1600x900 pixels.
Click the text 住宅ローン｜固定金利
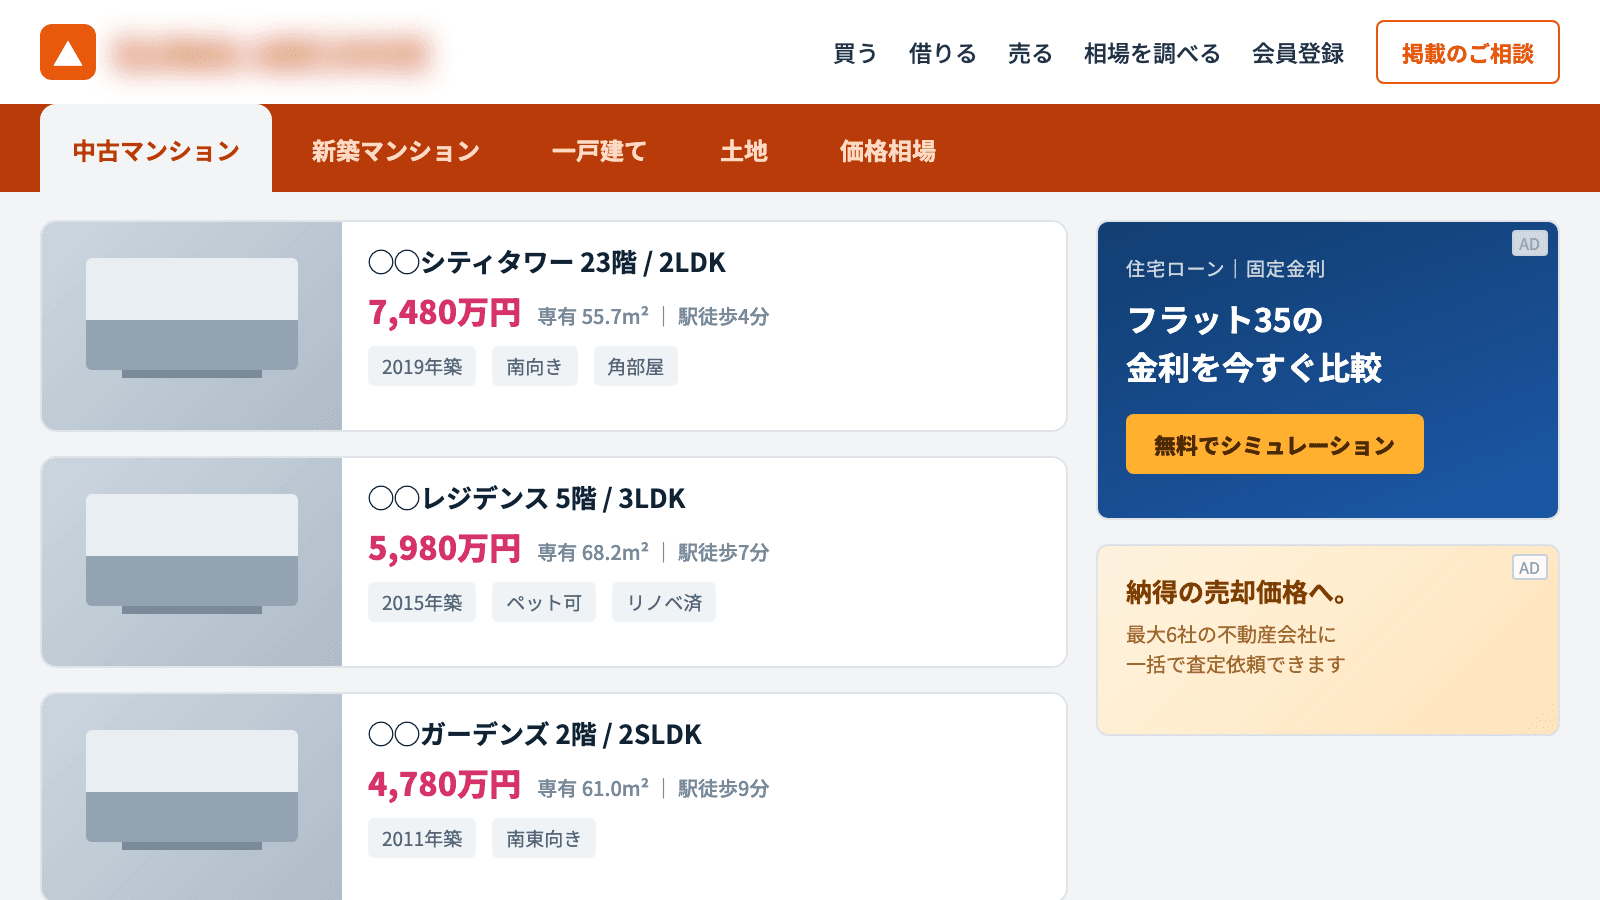coord(1225,268)
